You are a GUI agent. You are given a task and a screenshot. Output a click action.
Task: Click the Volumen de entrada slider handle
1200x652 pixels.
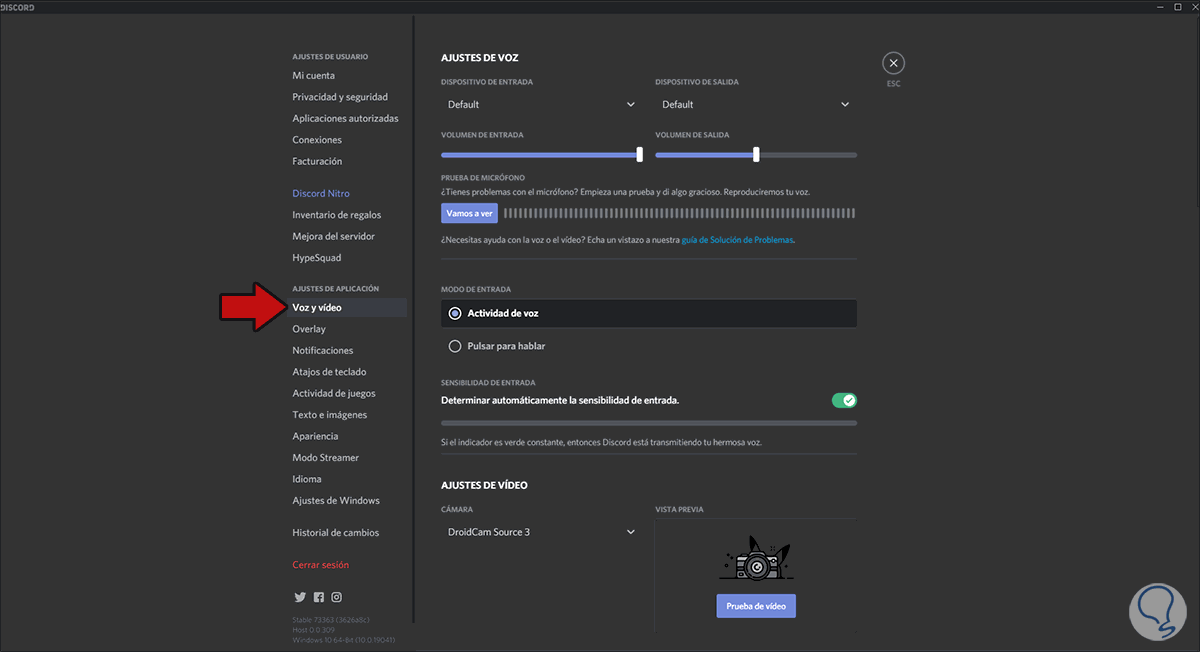click(639, 154)
